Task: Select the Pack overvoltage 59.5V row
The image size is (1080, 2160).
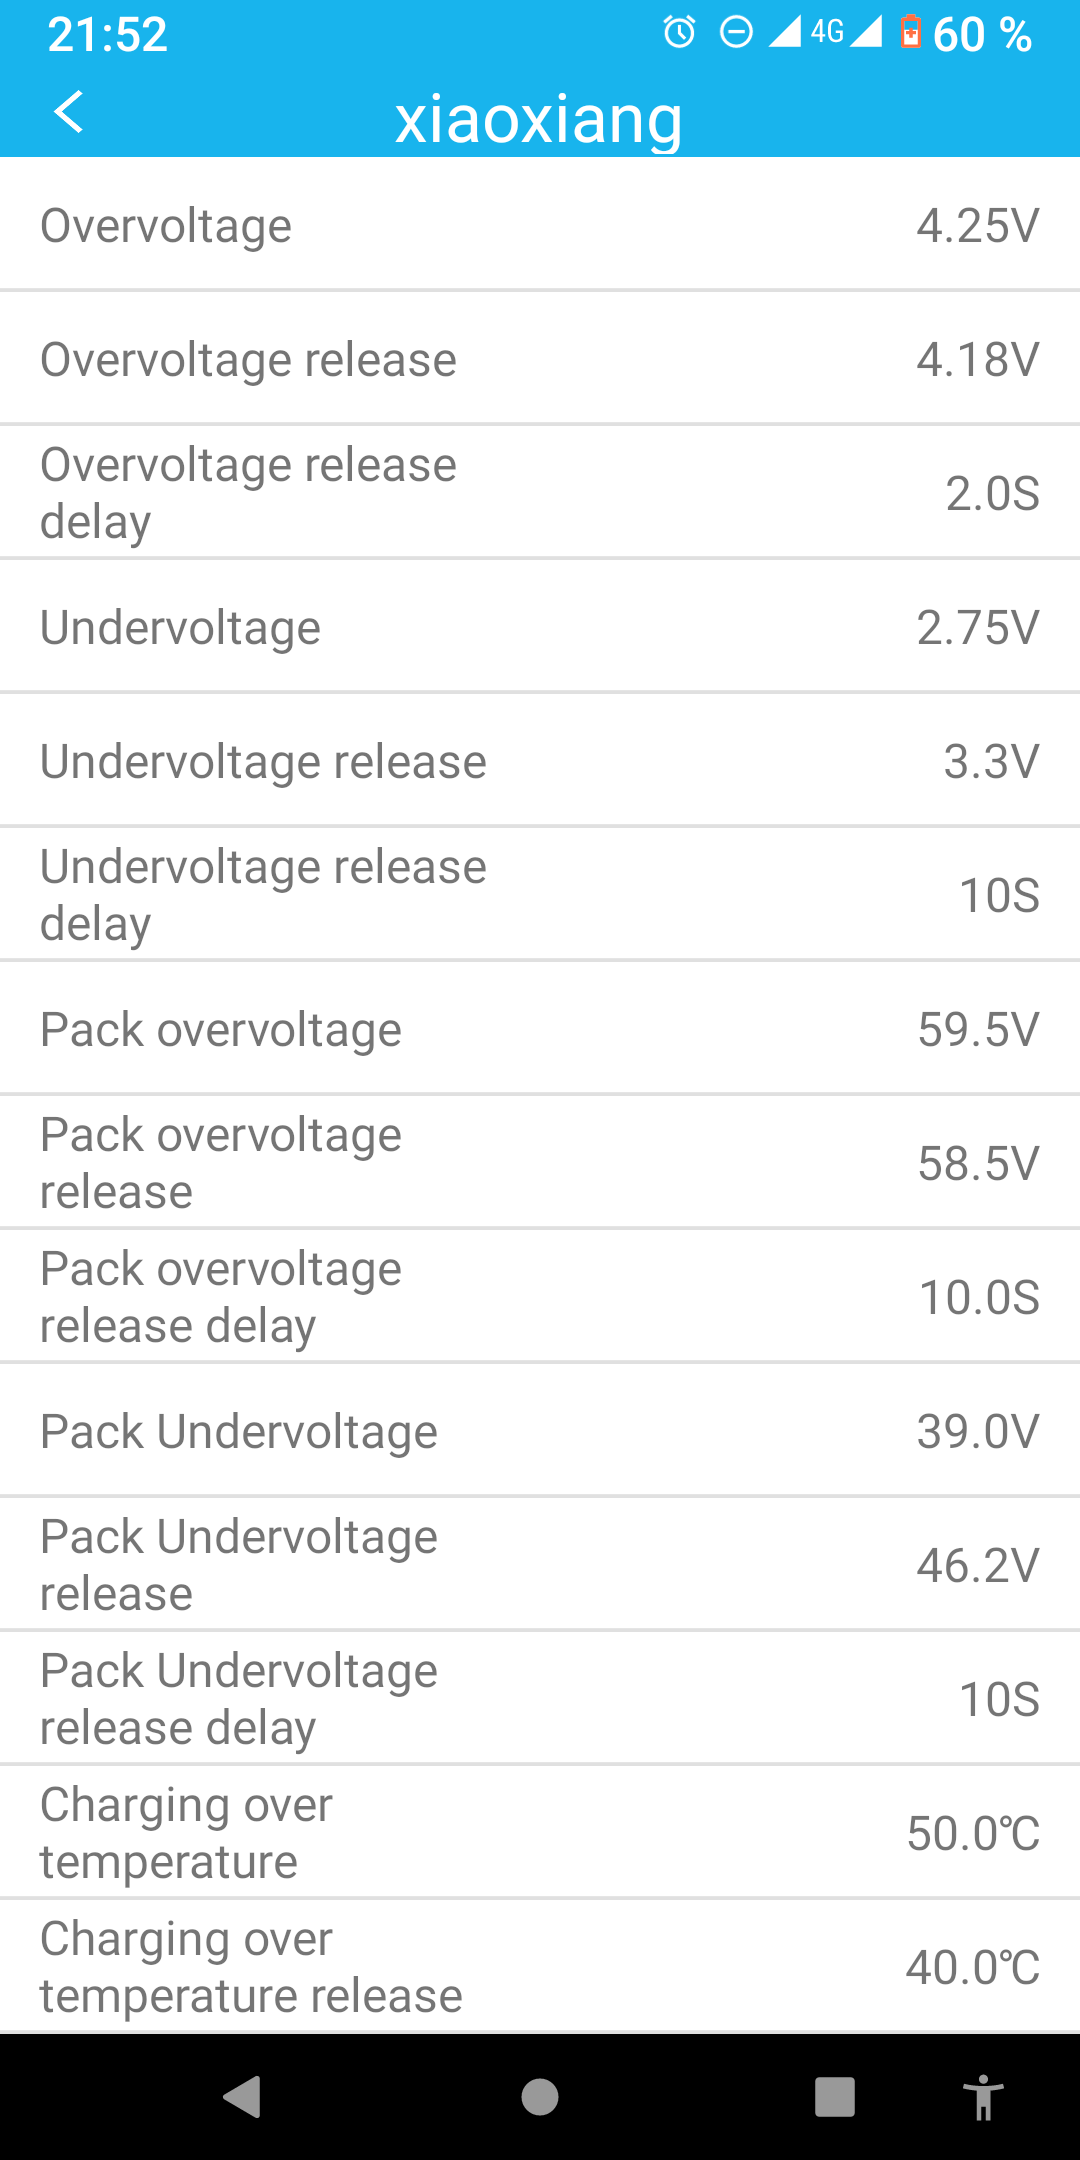Action: [x=540, y=1030]
